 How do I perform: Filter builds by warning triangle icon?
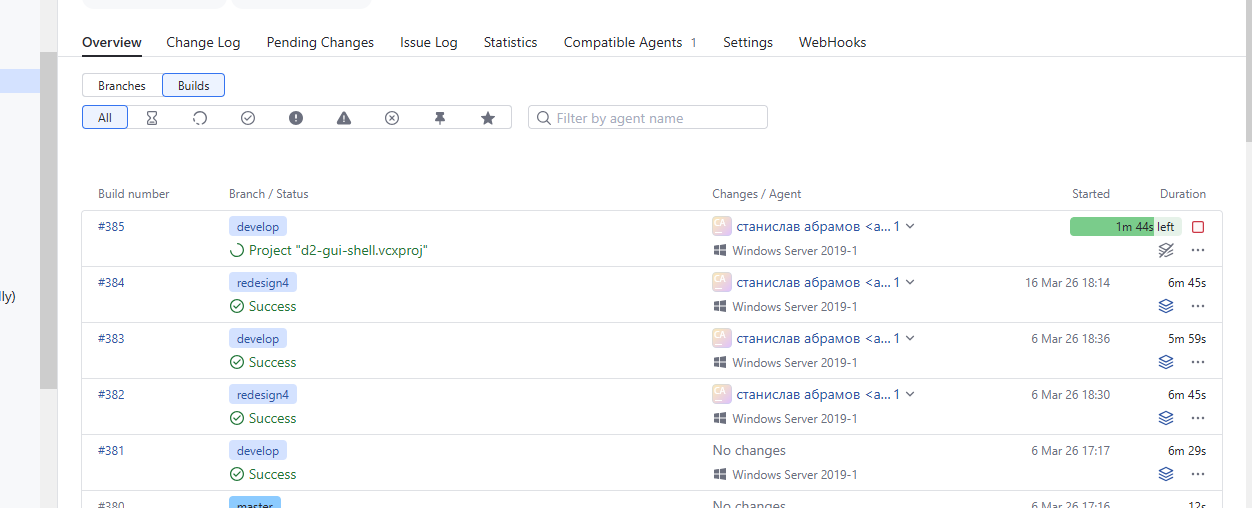click(x=344, y=118)
